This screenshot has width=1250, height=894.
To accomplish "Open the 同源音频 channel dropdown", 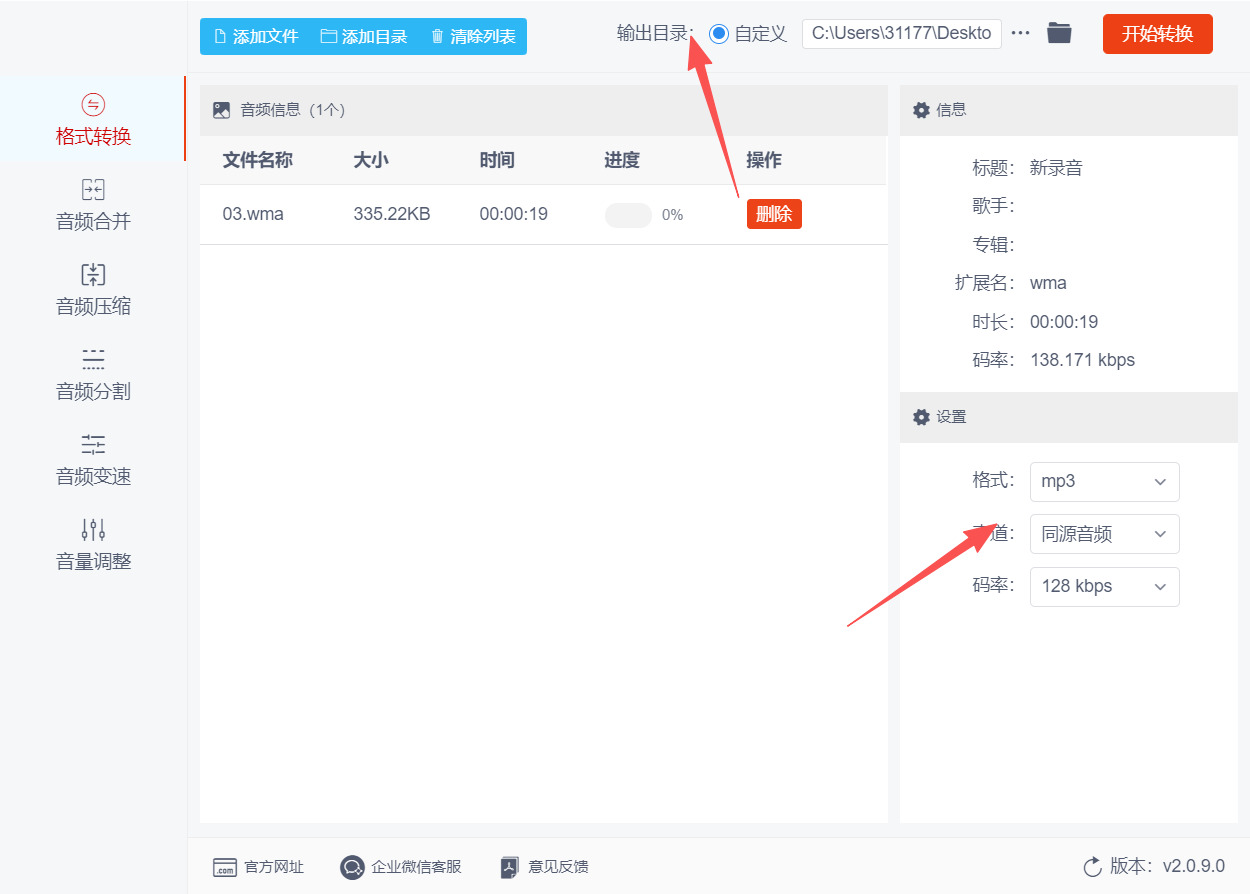I will point(1104,534).
